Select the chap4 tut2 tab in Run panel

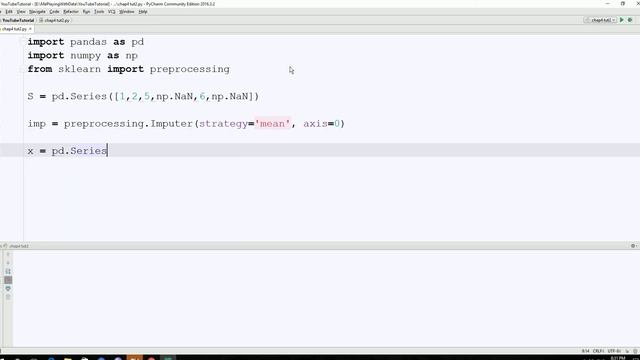pyautogui.click(x=17, y=246)
